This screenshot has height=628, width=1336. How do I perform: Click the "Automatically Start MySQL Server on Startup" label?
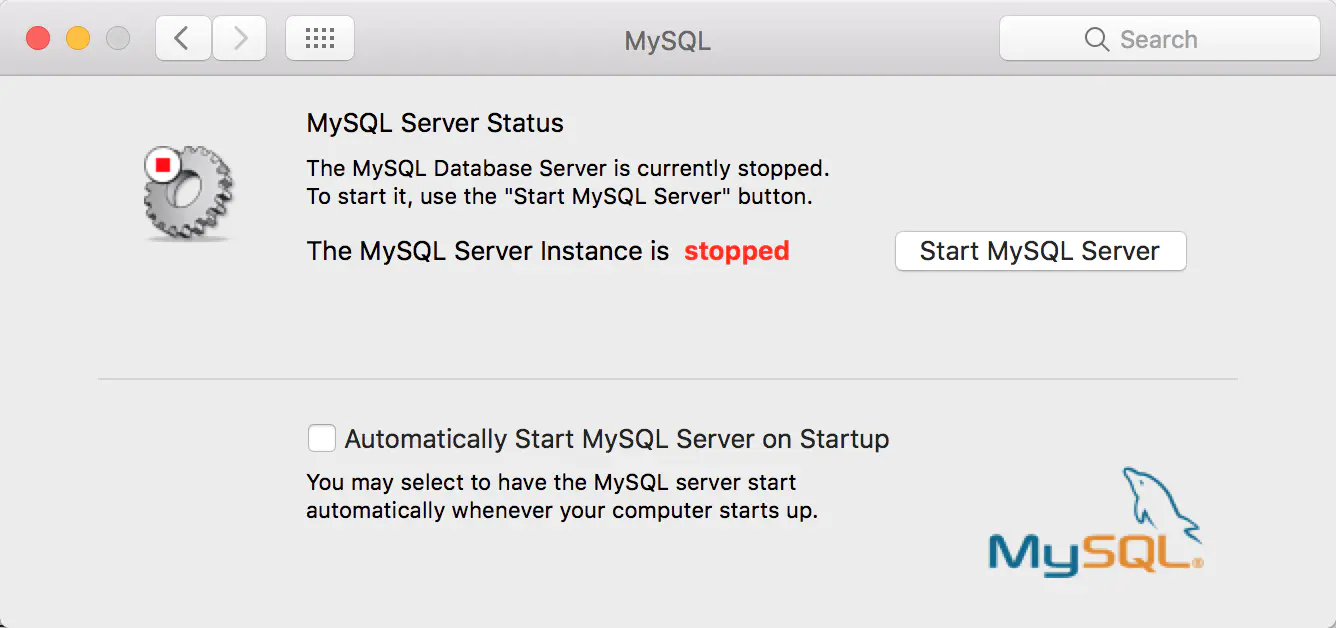click(x=617, y=439)
